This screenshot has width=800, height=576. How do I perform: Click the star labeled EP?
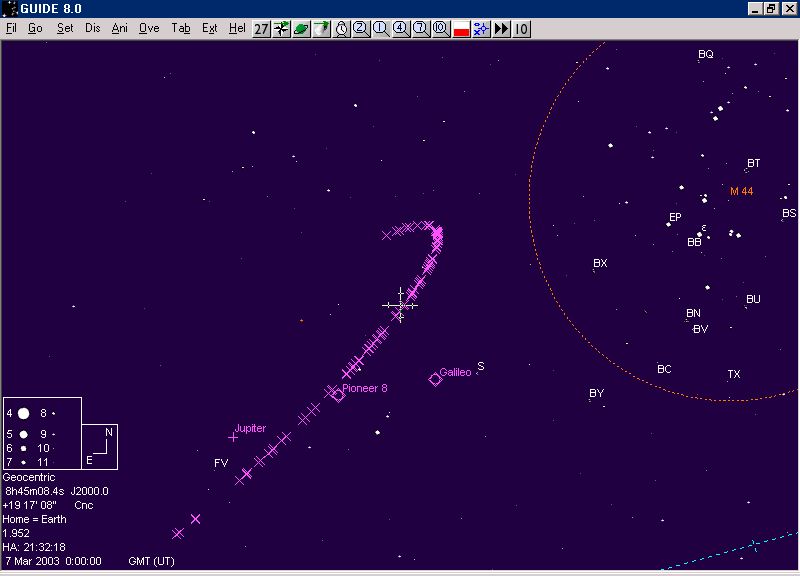[x=675, y=217]
